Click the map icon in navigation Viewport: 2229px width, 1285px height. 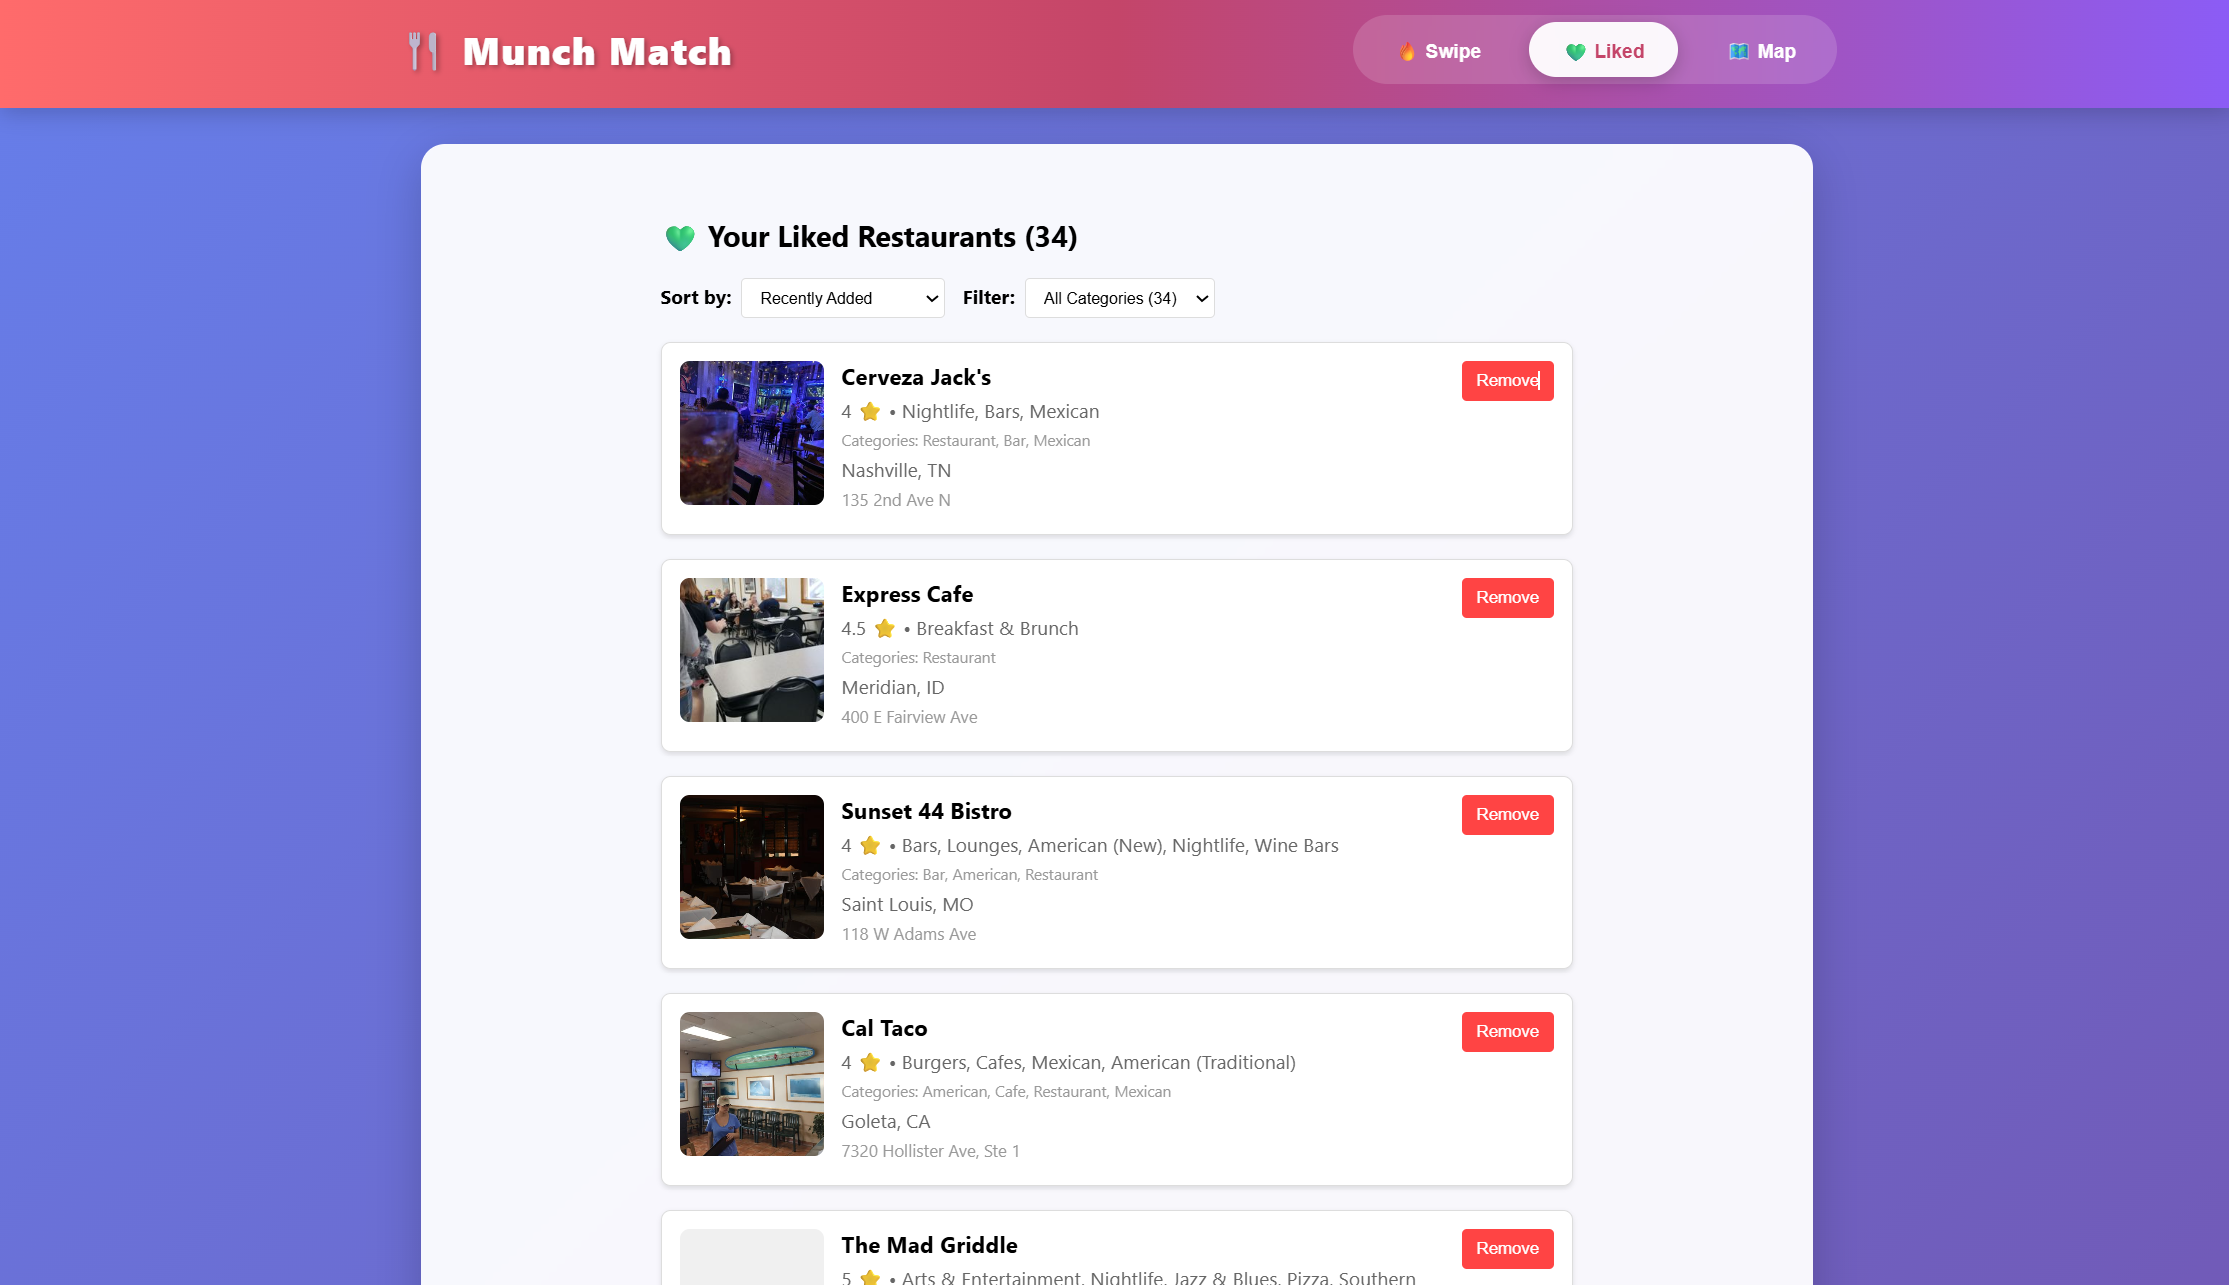click(1738, 51)
